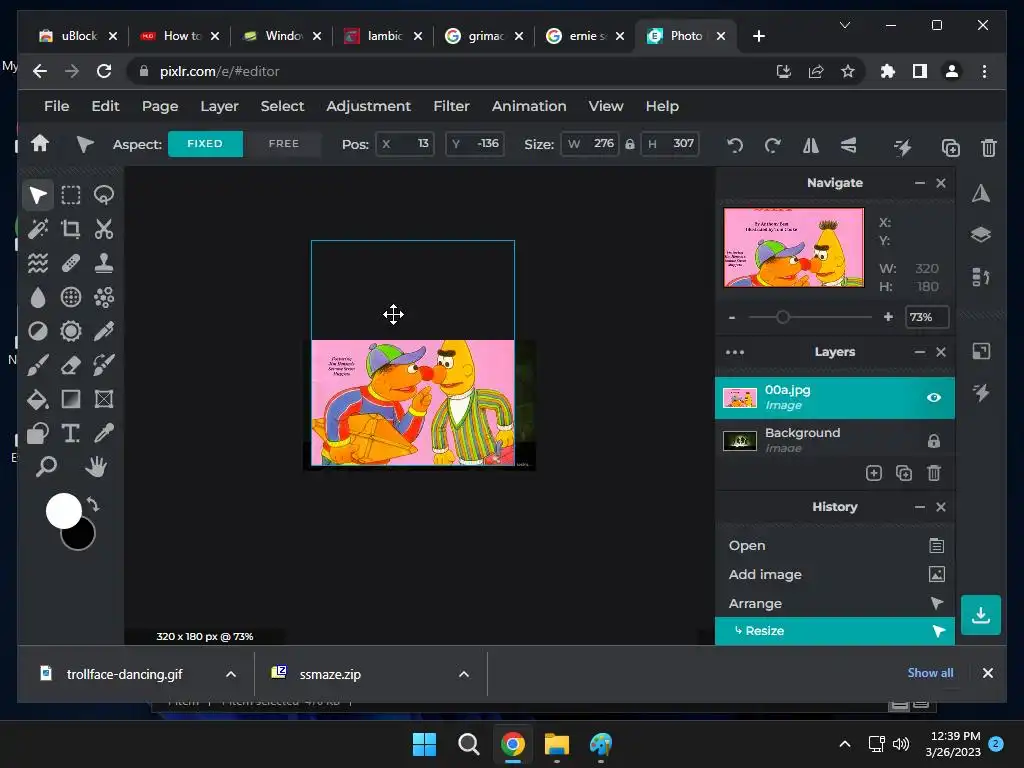Select the Text tool

(x=71, y=433)
